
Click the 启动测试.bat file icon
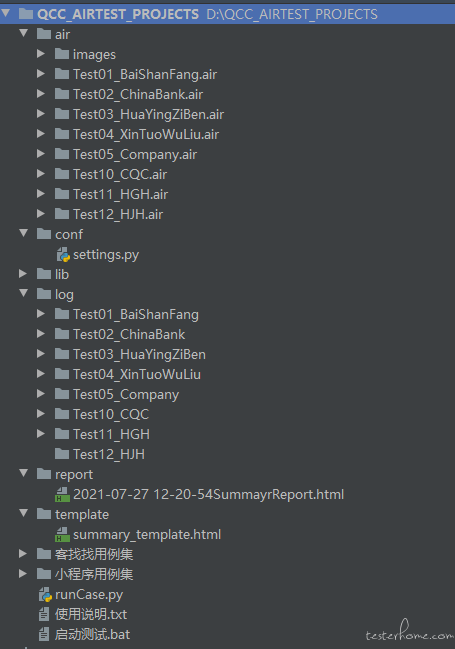(44, 634)
